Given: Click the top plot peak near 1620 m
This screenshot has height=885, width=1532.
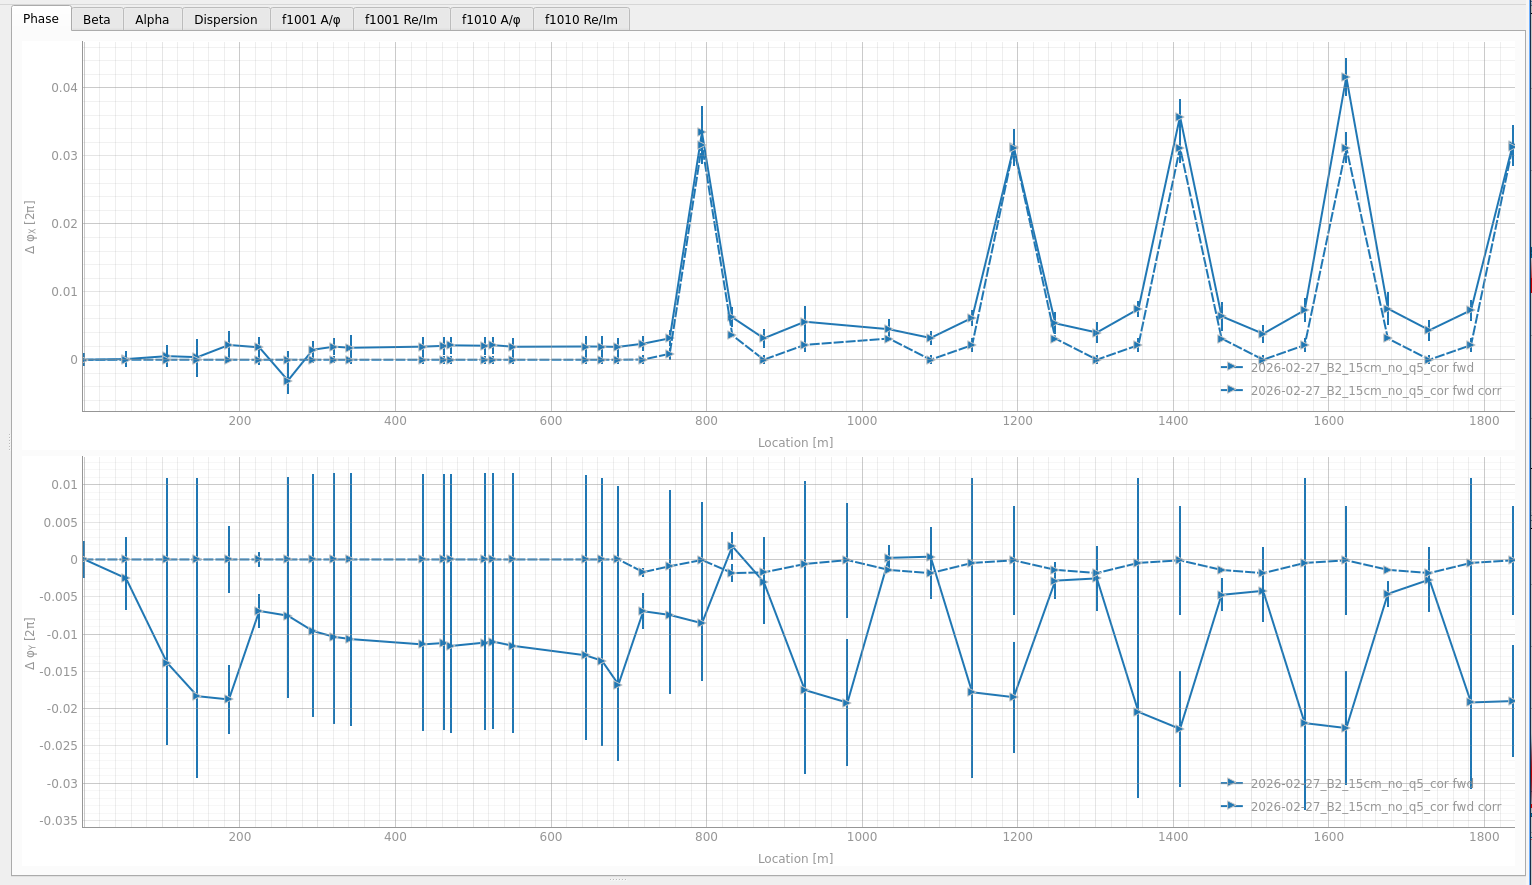Looking at the screenshot, I should tap(1345, 77).
